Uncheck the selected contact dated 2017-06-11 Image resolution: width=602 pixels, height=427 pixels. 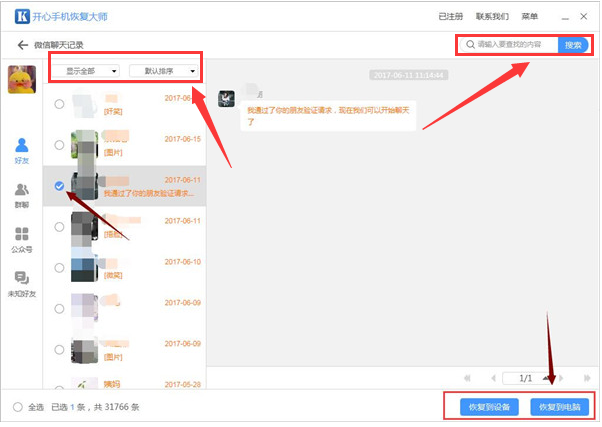point(59,186)
